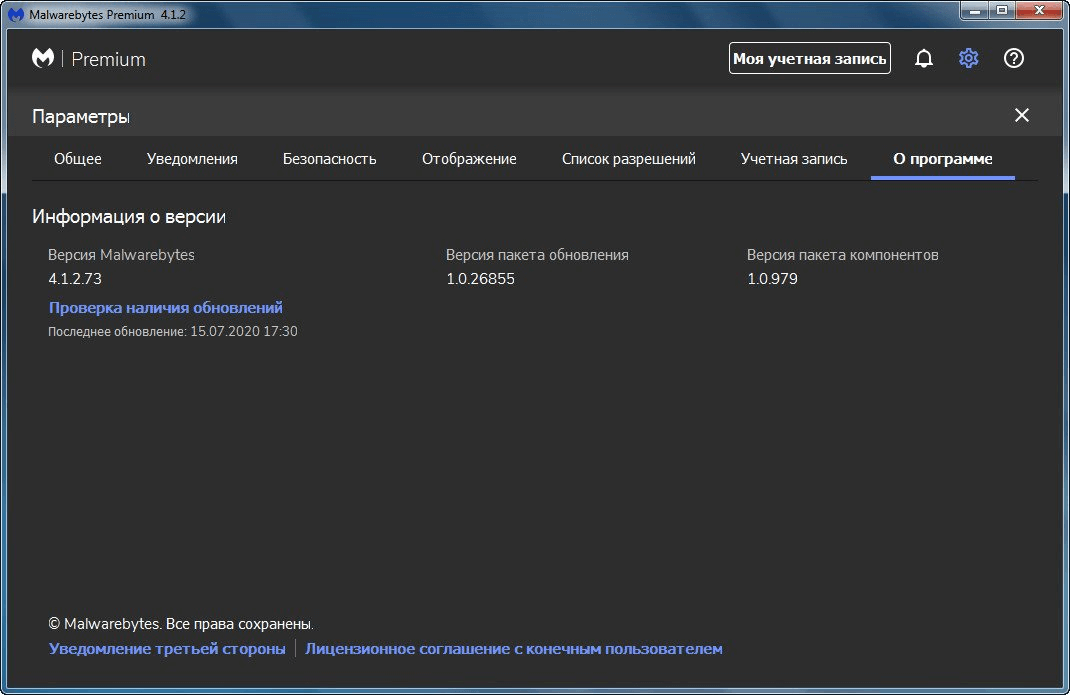Click Проверка наличия обновлений link

166,308
